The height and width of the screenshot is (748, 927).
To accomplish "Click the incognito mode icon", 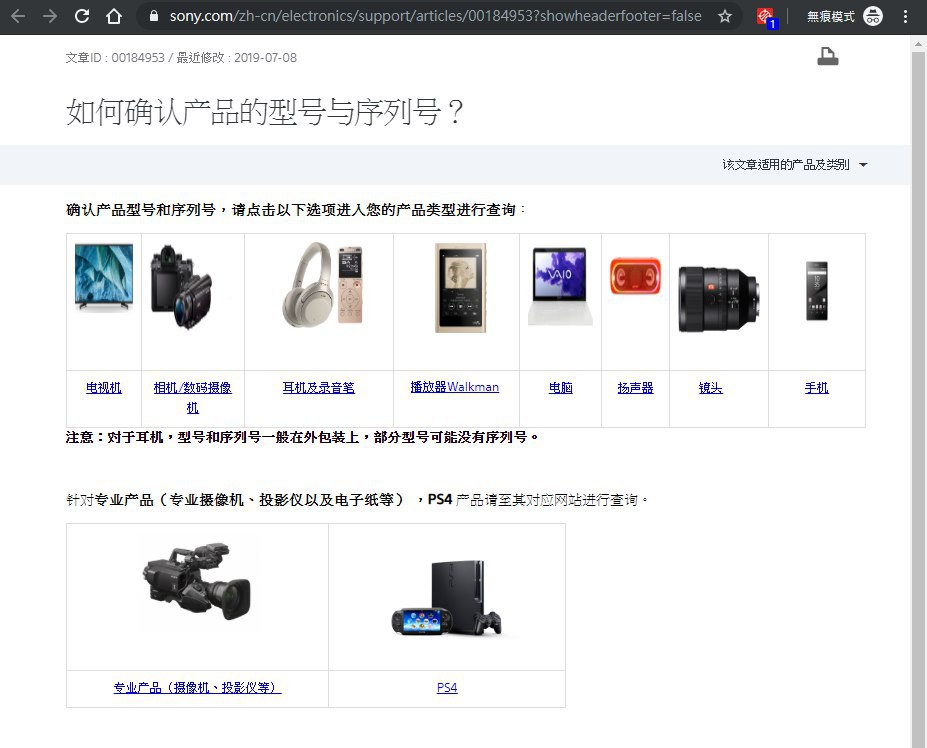I will pyautogui.click(x=873, y=16).
